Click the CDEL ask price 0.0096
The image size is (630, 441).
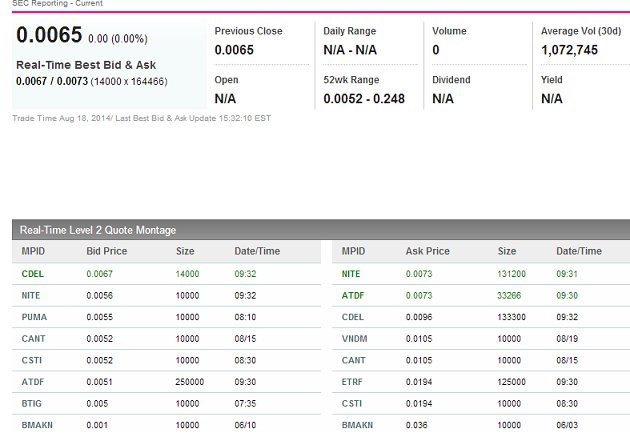point(419,317)
